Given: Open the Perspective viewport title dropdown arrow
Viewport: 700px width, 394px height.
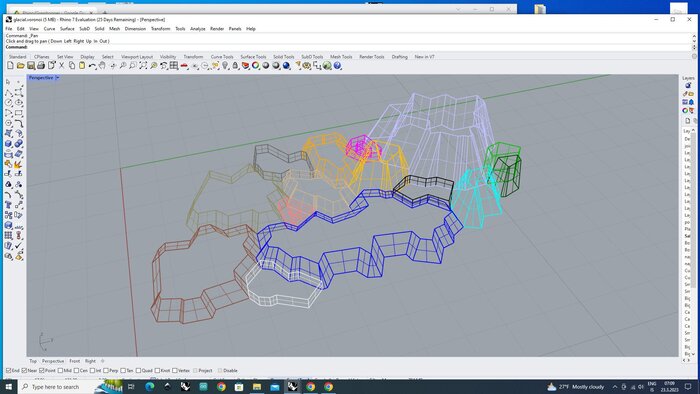Looking at the screenshot, I should [58, 78].
